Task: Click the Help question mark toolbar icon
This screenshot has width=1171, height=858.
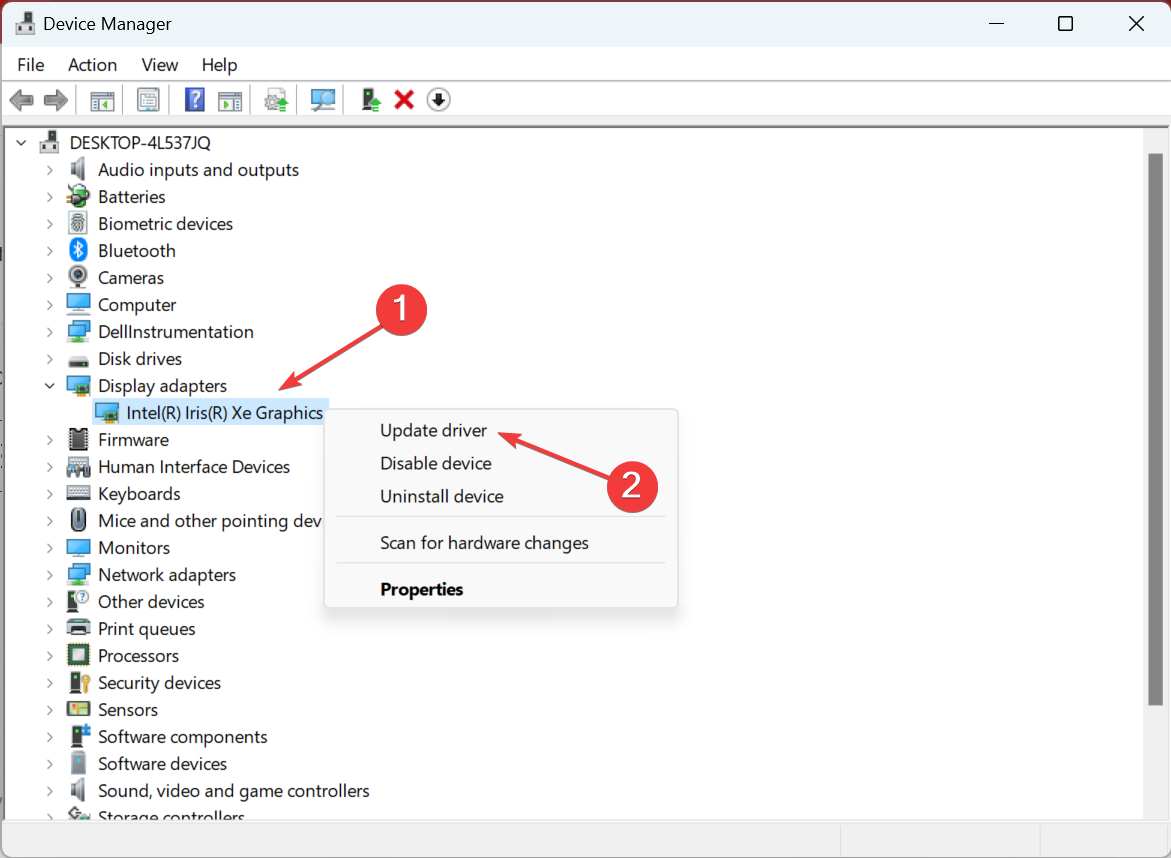Action: point(195,100)
